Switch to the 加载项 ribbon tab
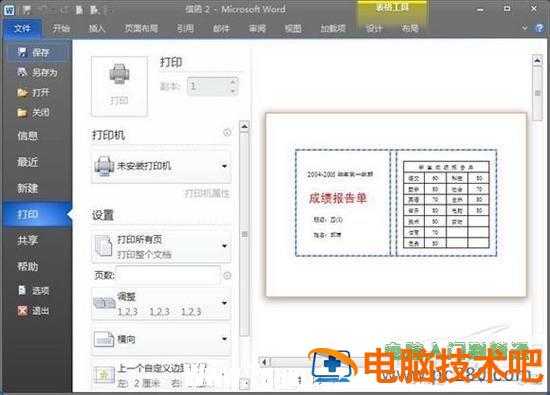This screenshot has width=550, height=395. point(333,28)
